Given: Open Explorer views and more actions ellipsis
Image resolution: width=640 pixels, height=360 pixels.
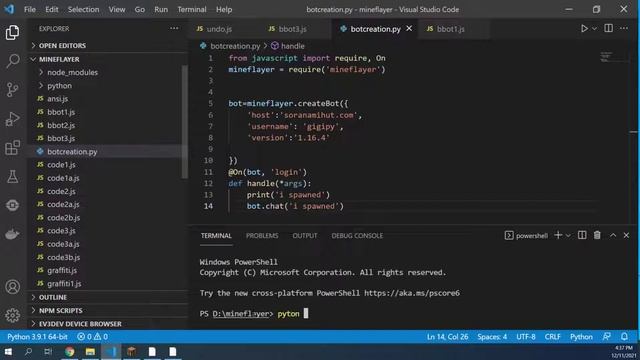Looking at the screenshot, I should (174, 28).
